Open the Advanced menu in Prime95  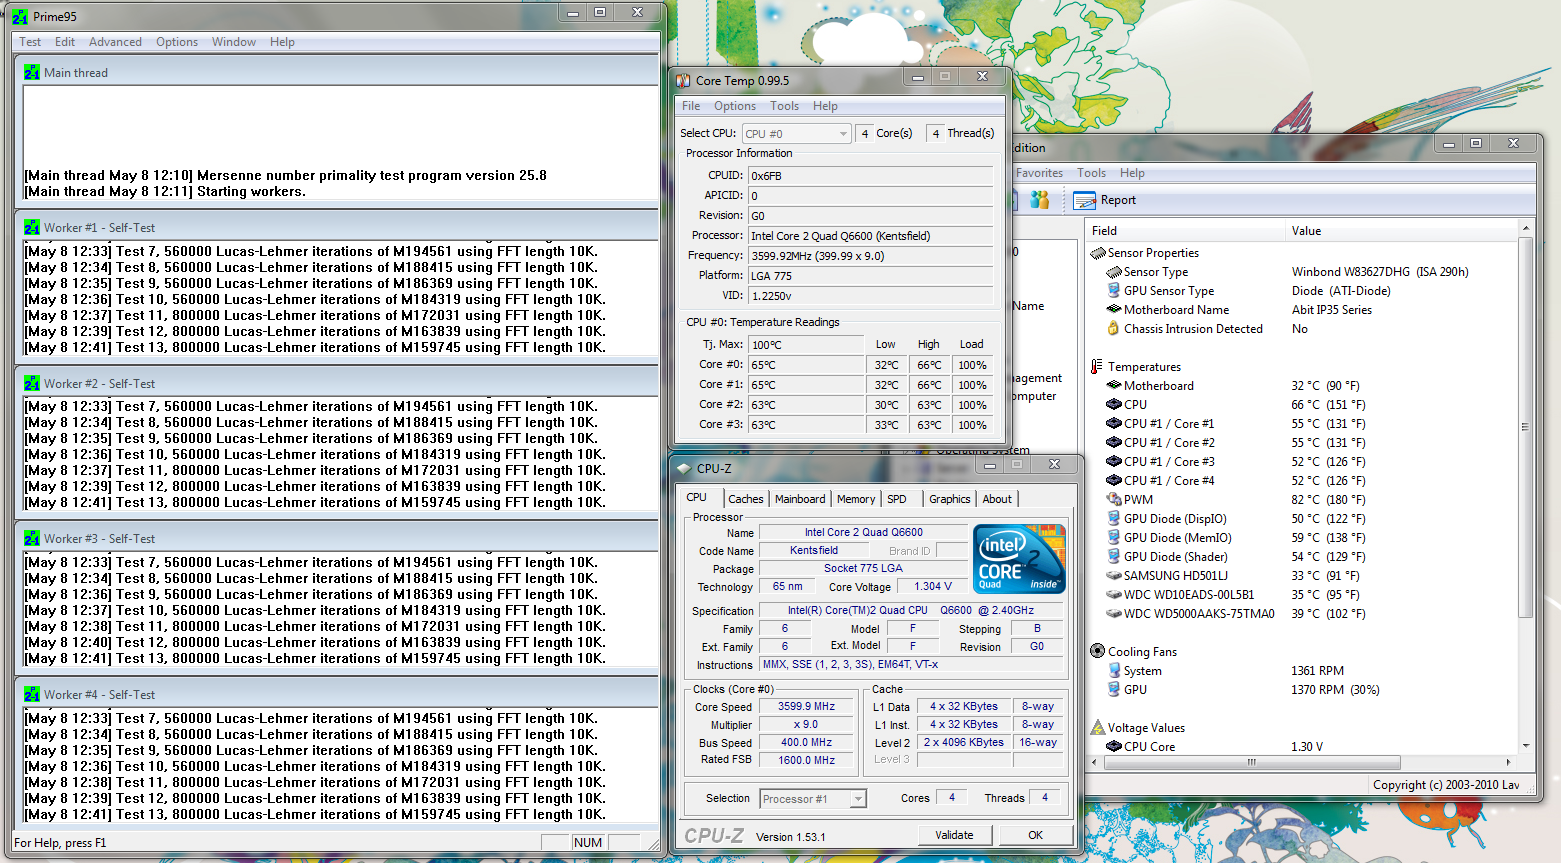(x=115, y=42)
